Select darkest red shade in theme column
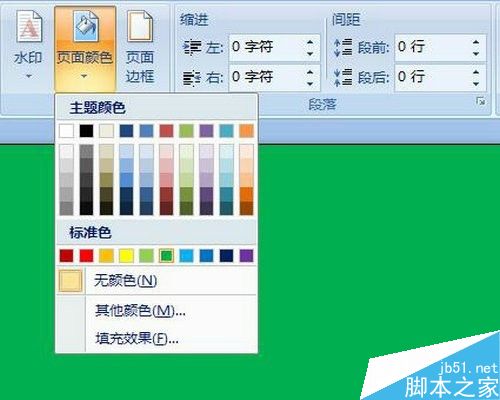Screen dimensions: 500x400 (x=166, y=208)
